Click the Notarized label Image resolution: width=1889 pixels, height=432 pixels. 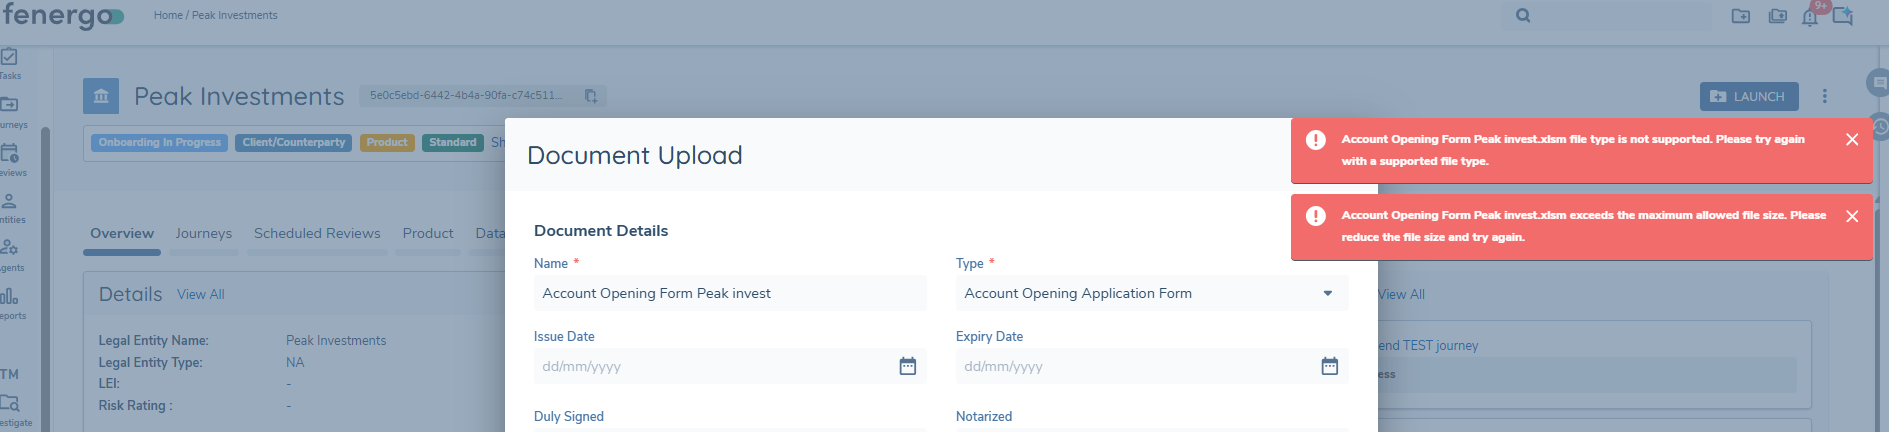tap(984, 417)
